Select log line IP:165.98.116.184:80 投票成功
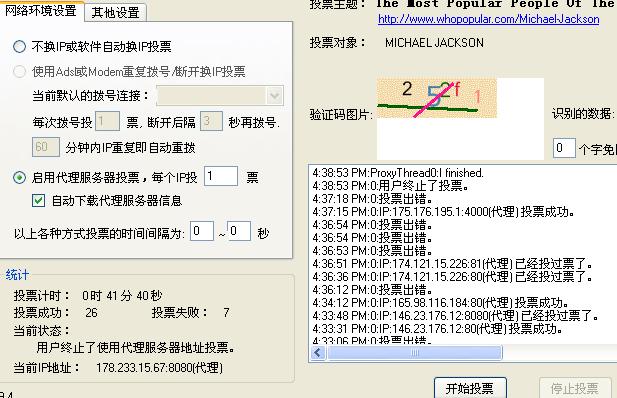617x398 pixels. tap(440, 303)
